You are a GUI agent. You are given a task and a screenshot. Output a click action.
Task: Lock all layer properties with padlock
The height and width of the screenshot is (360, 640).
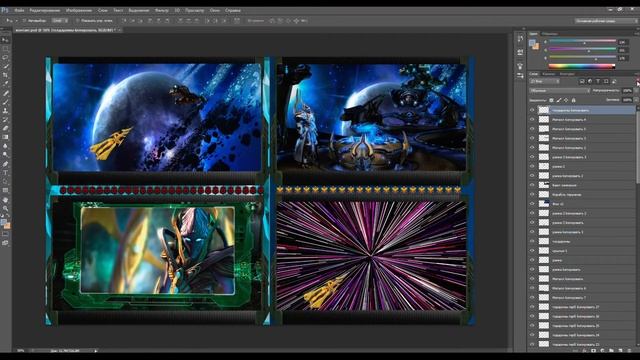point(573,100)
